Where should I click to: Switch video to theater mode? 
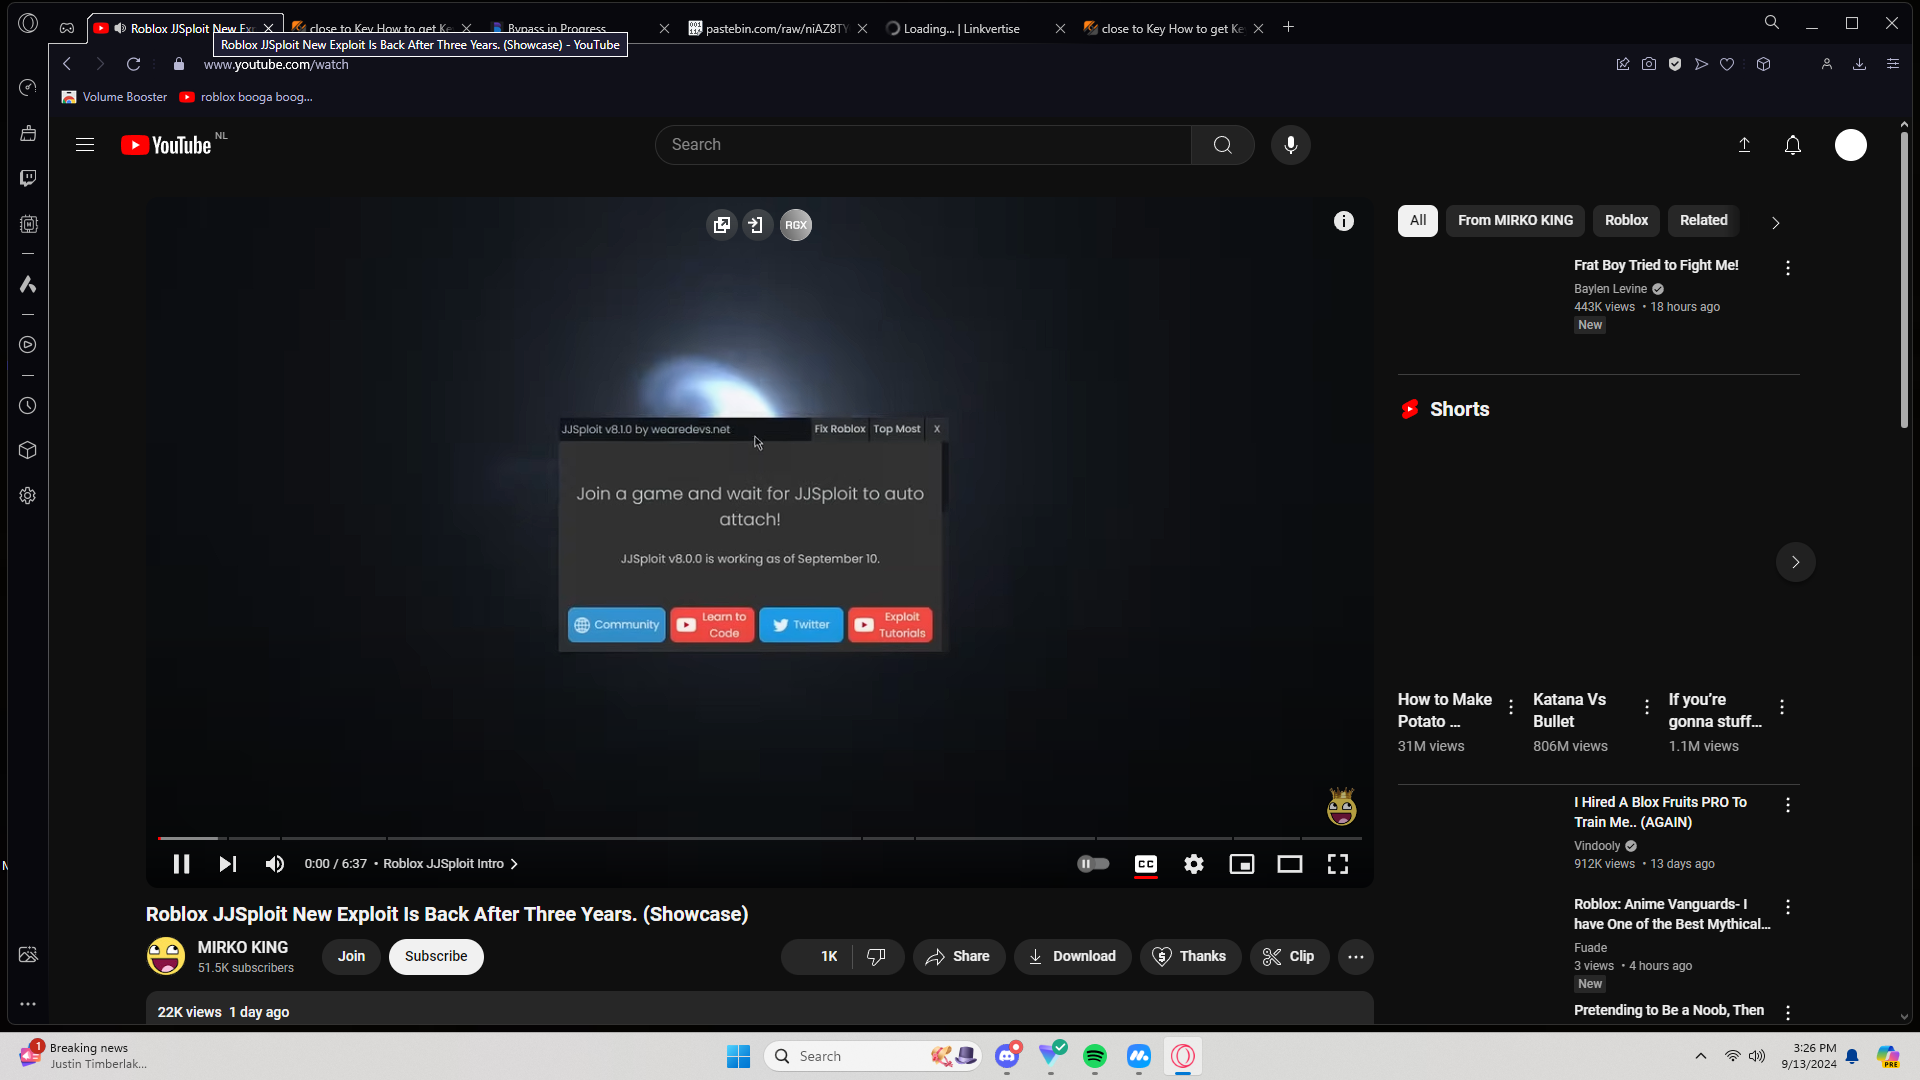coord(1290,864)
